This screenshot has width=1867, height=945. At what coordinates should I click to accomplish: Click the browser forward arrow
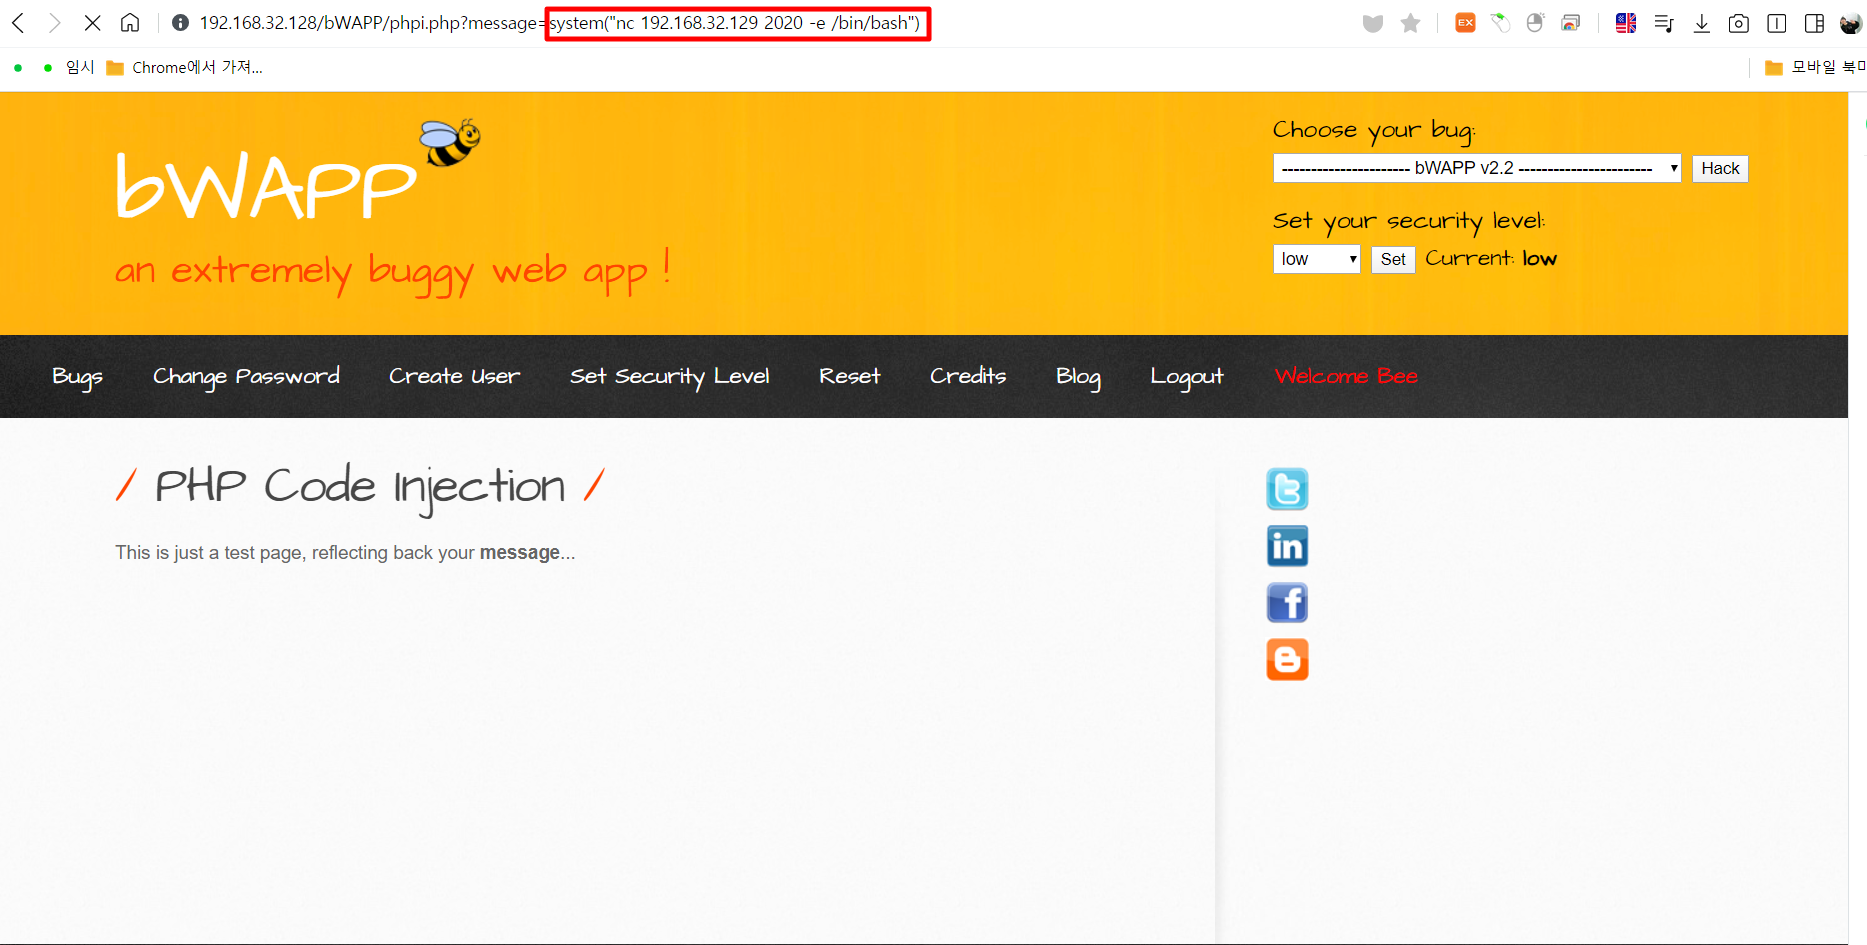pyautogui.click(x=55, y=23)
